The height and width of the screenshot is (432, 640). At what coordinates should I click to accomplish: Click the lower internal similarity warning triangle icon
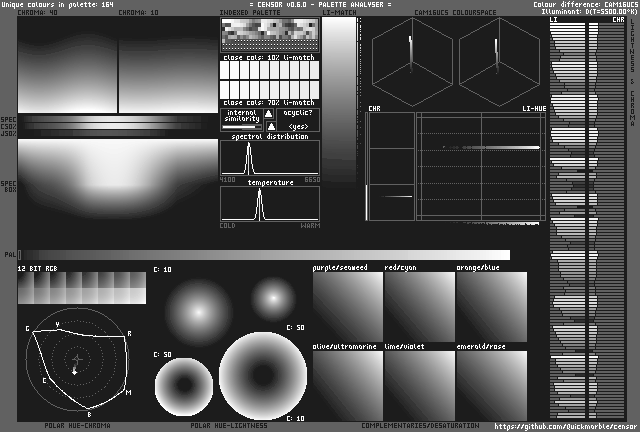click(x=269, y=127)
